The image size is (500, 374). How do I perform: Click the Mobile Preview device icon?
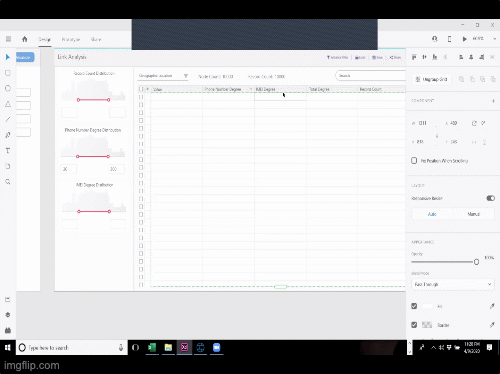pyautogui.click(x=449, y=39)
